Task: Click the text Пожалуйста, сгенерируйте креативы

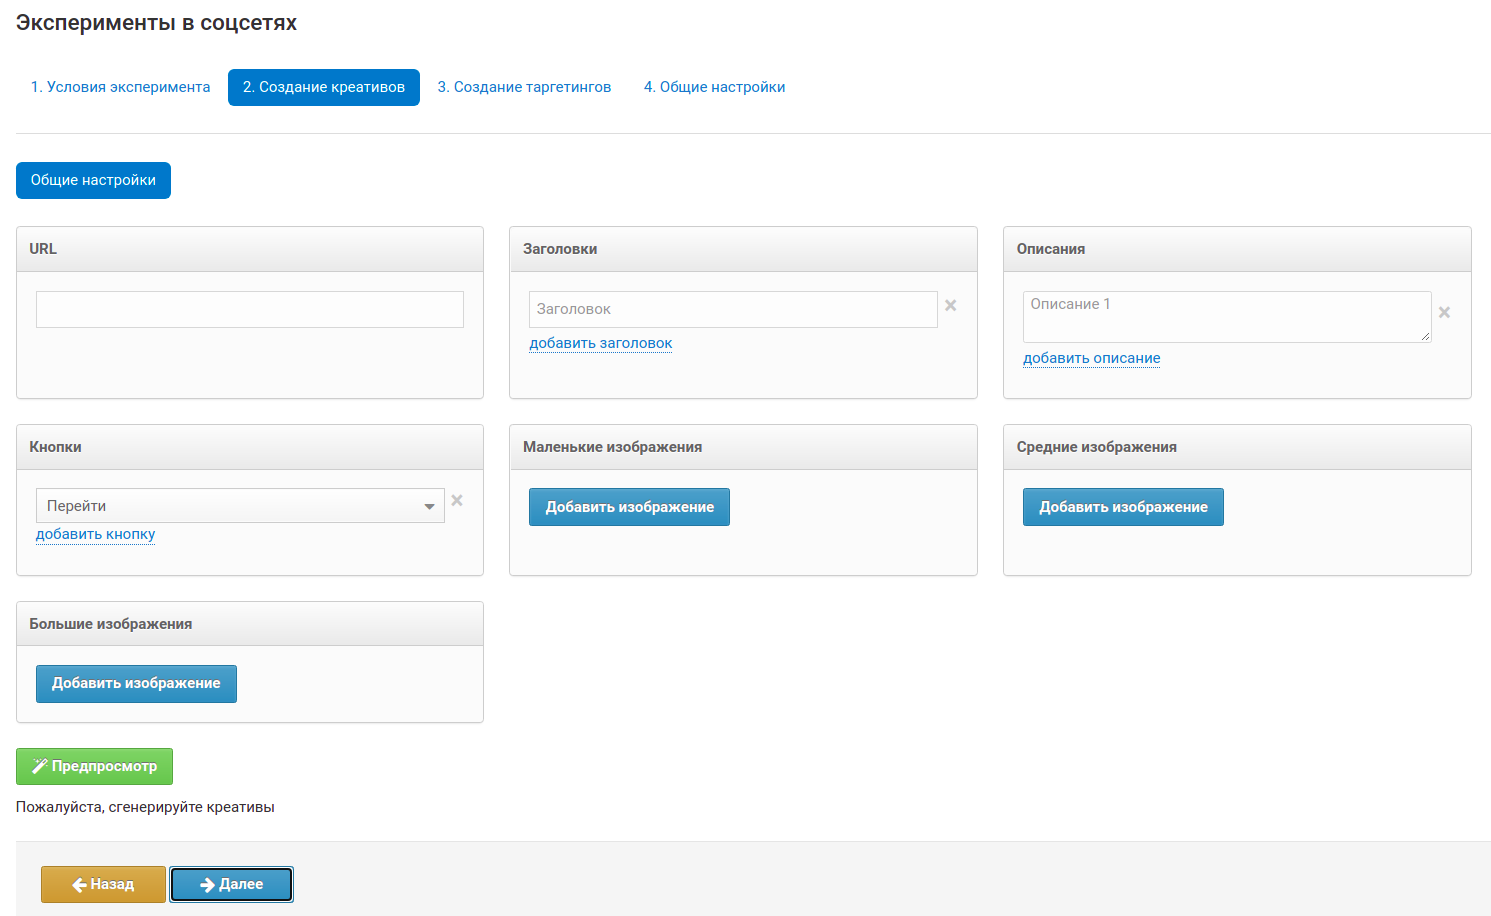Action: click(x=145, y=807)
